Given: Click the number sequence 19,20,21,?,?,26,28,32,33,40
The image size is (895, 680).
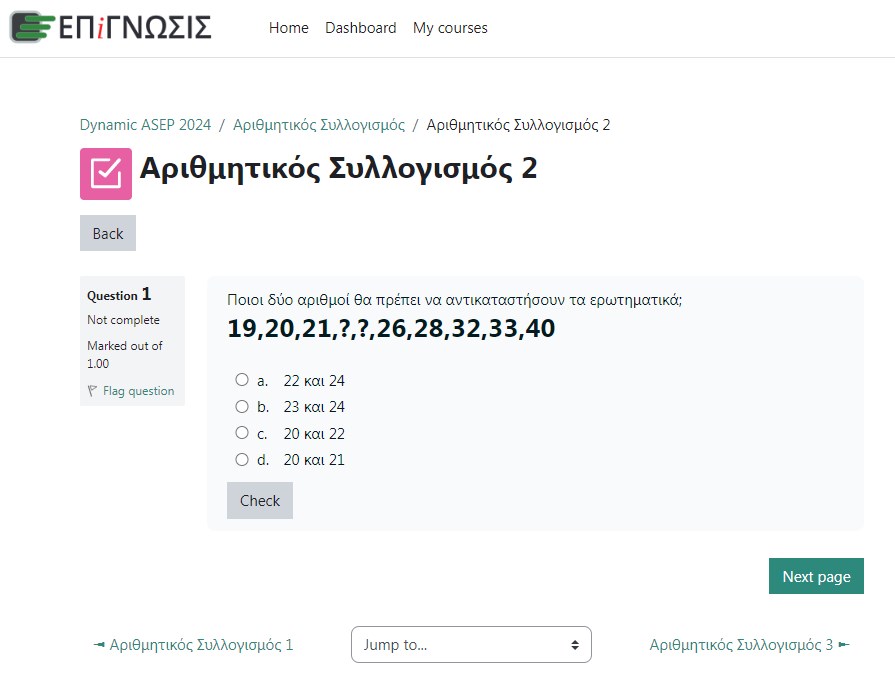Looking at the screenshot, I should [x=391, y=328].
